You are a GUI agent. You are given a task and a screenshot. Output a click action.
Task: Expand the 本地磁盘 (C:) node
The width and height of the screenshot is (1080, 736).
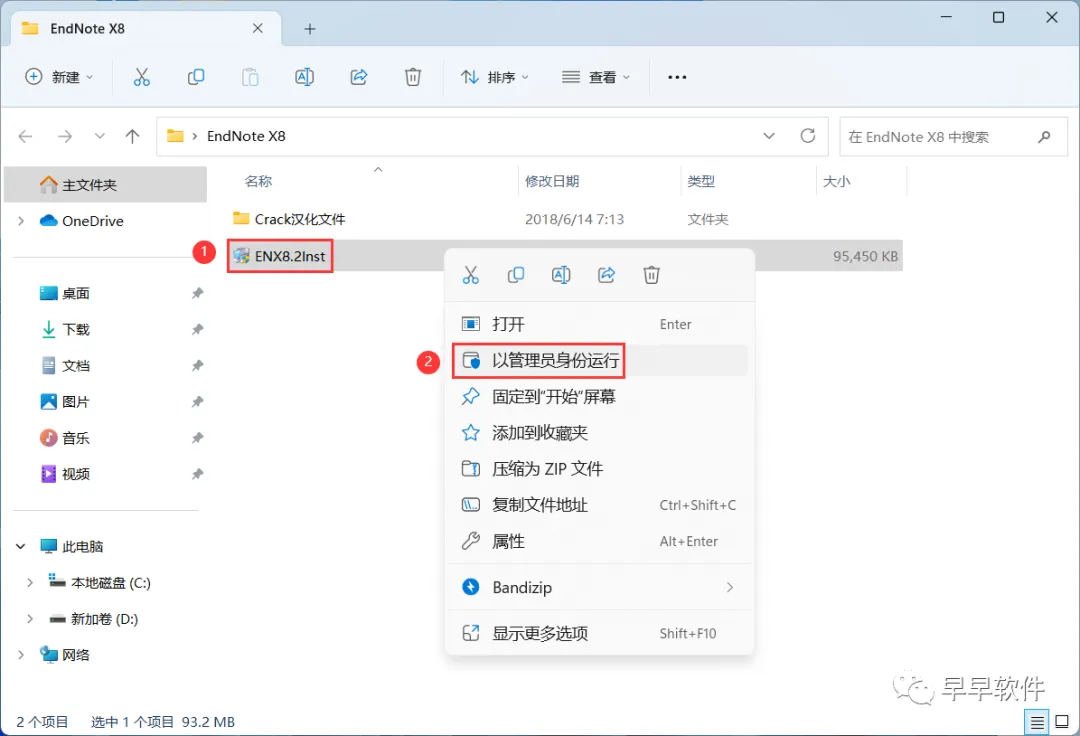pyautogui.click(x=30, y=583)
